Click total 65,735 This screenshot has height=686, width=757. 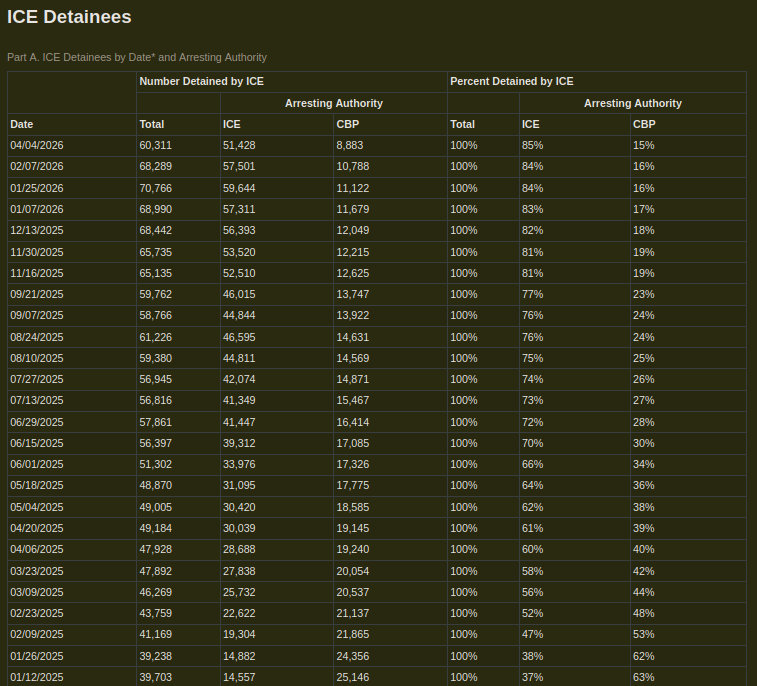click(x=155, y=252)
